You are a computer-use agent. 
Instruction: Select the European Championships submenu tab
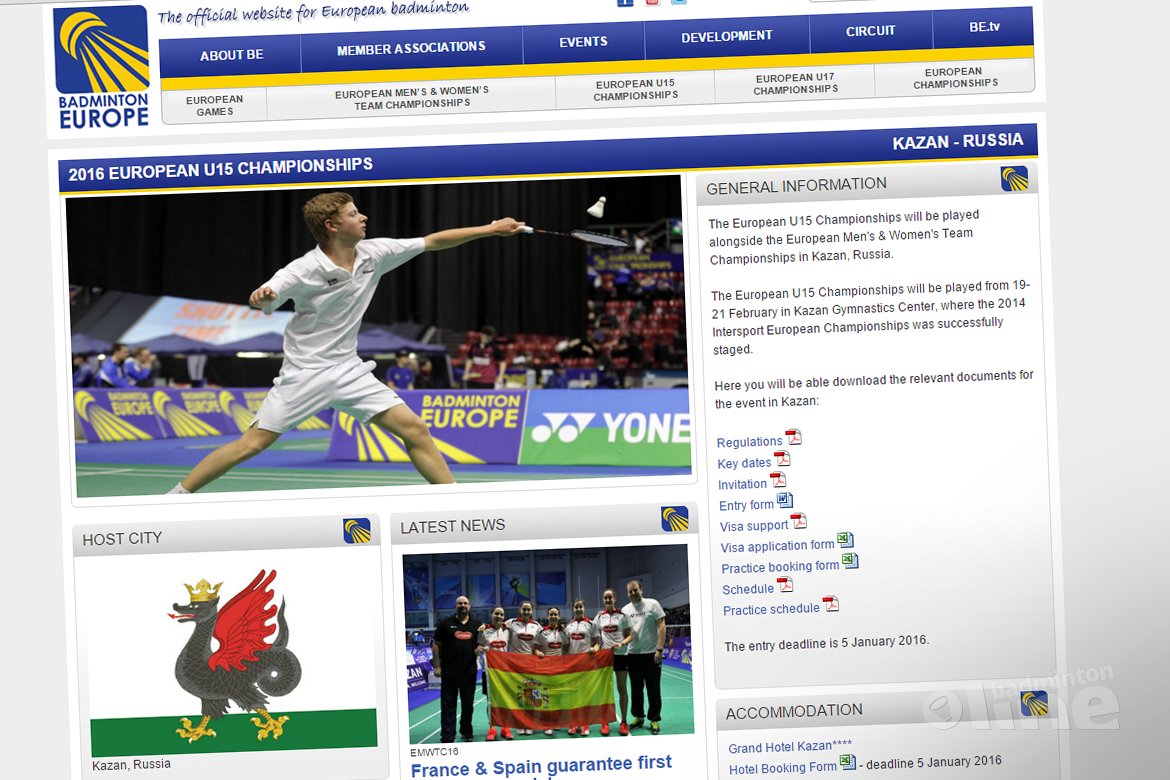955,78
